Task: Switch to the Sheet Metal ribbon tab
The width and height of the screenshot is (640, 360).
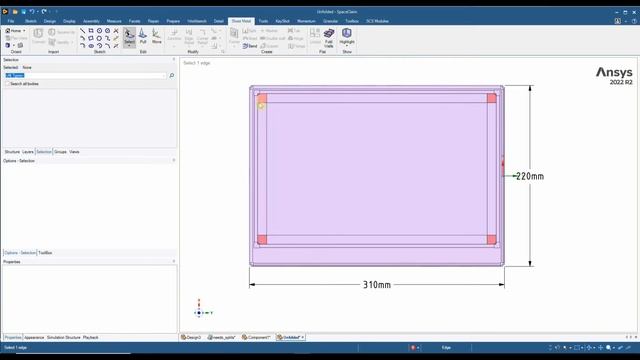Action: (241, 21)
